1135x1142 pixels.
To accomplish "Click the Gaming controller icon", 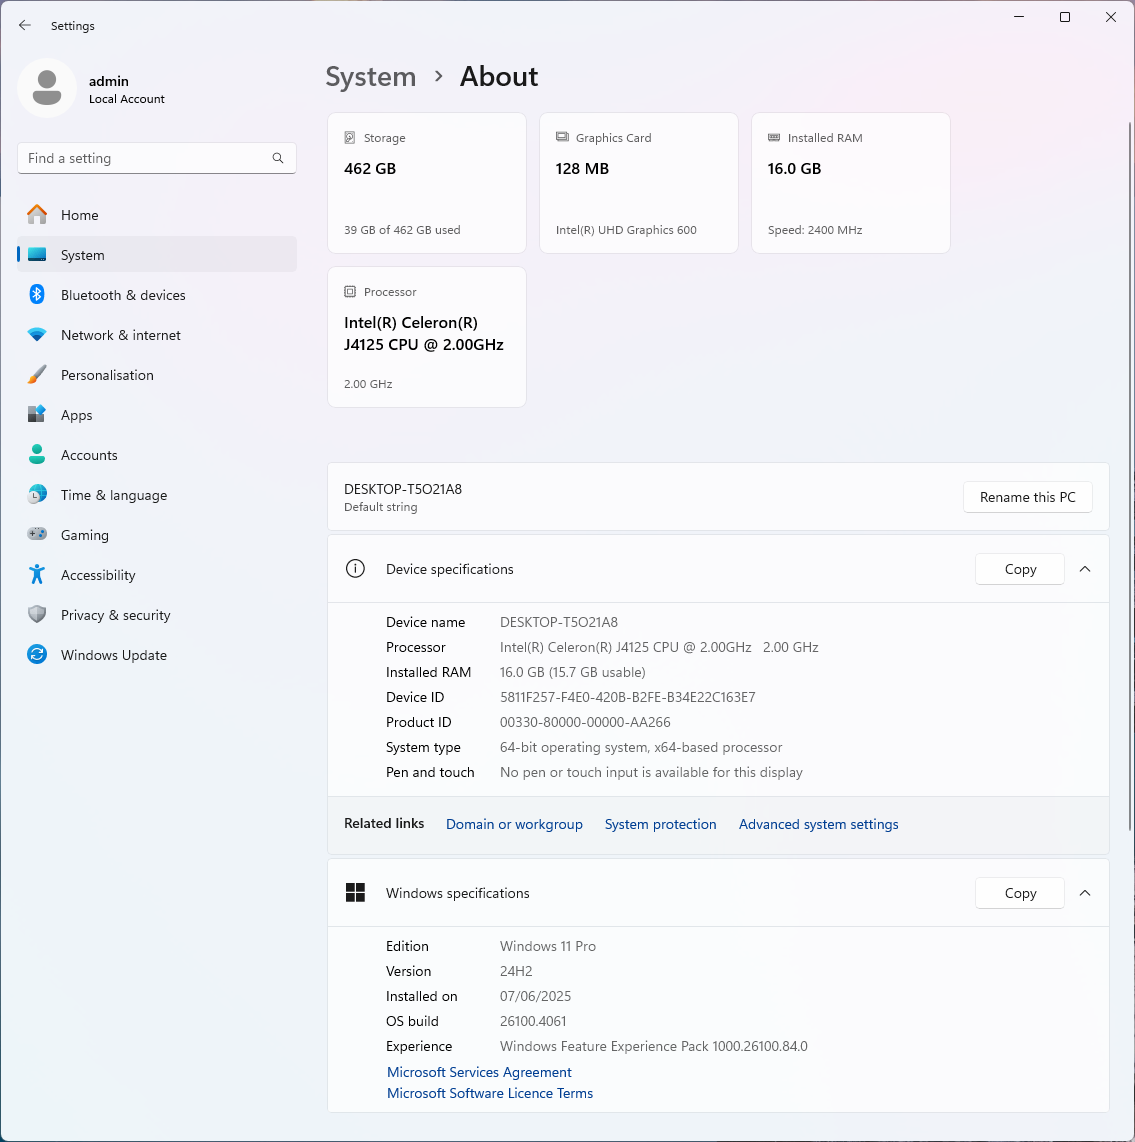I will 36,534.
